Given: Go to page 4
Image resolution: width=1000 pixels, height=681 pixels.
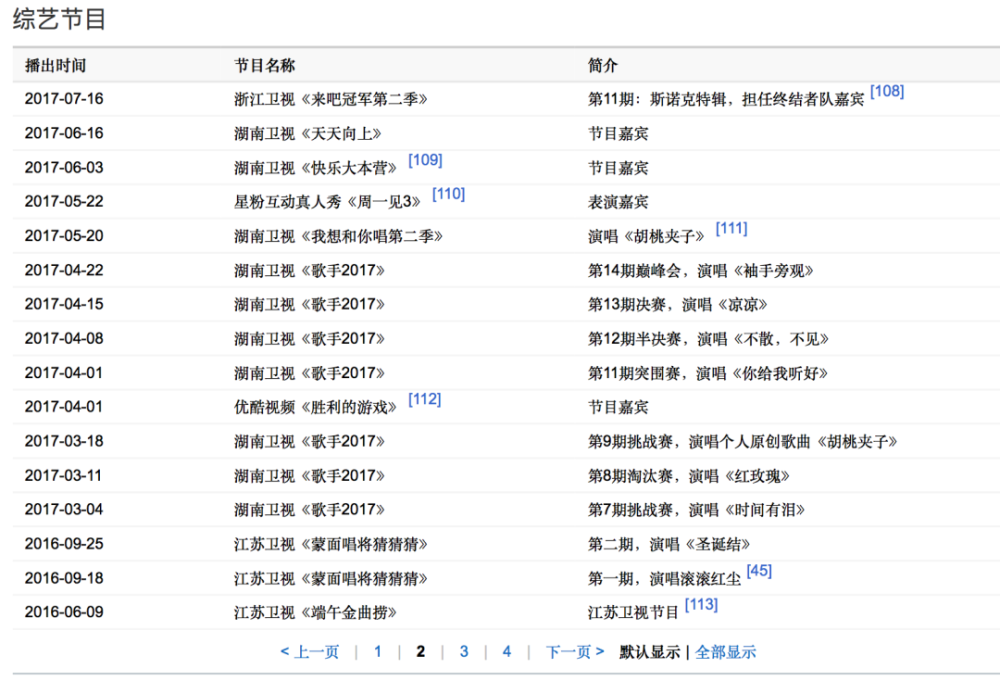Looking at the screenshot, I should pos(506,652).
